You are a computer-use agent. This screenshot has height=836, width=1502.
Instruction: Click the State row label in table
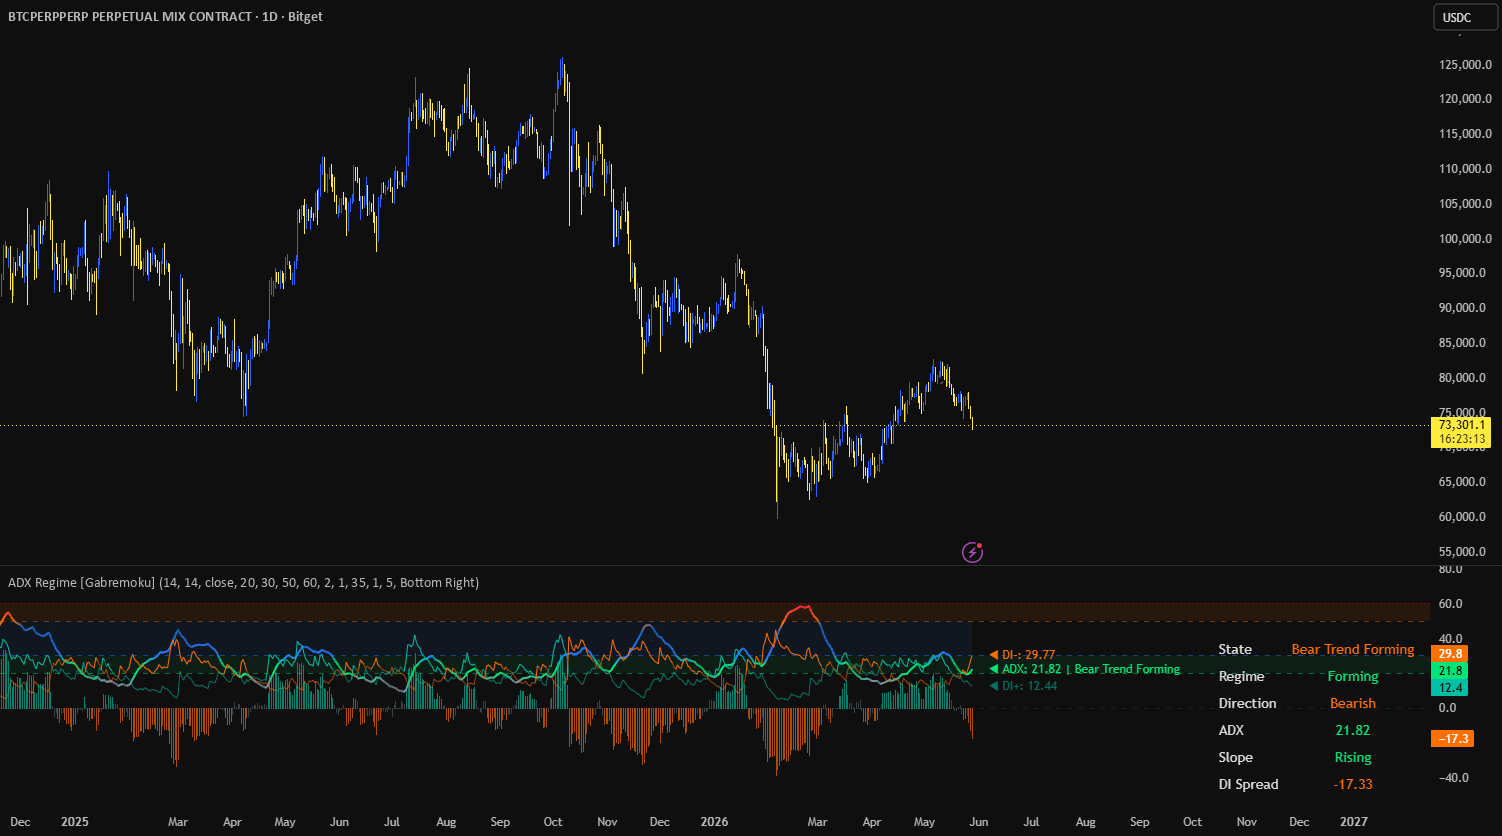1235,650
